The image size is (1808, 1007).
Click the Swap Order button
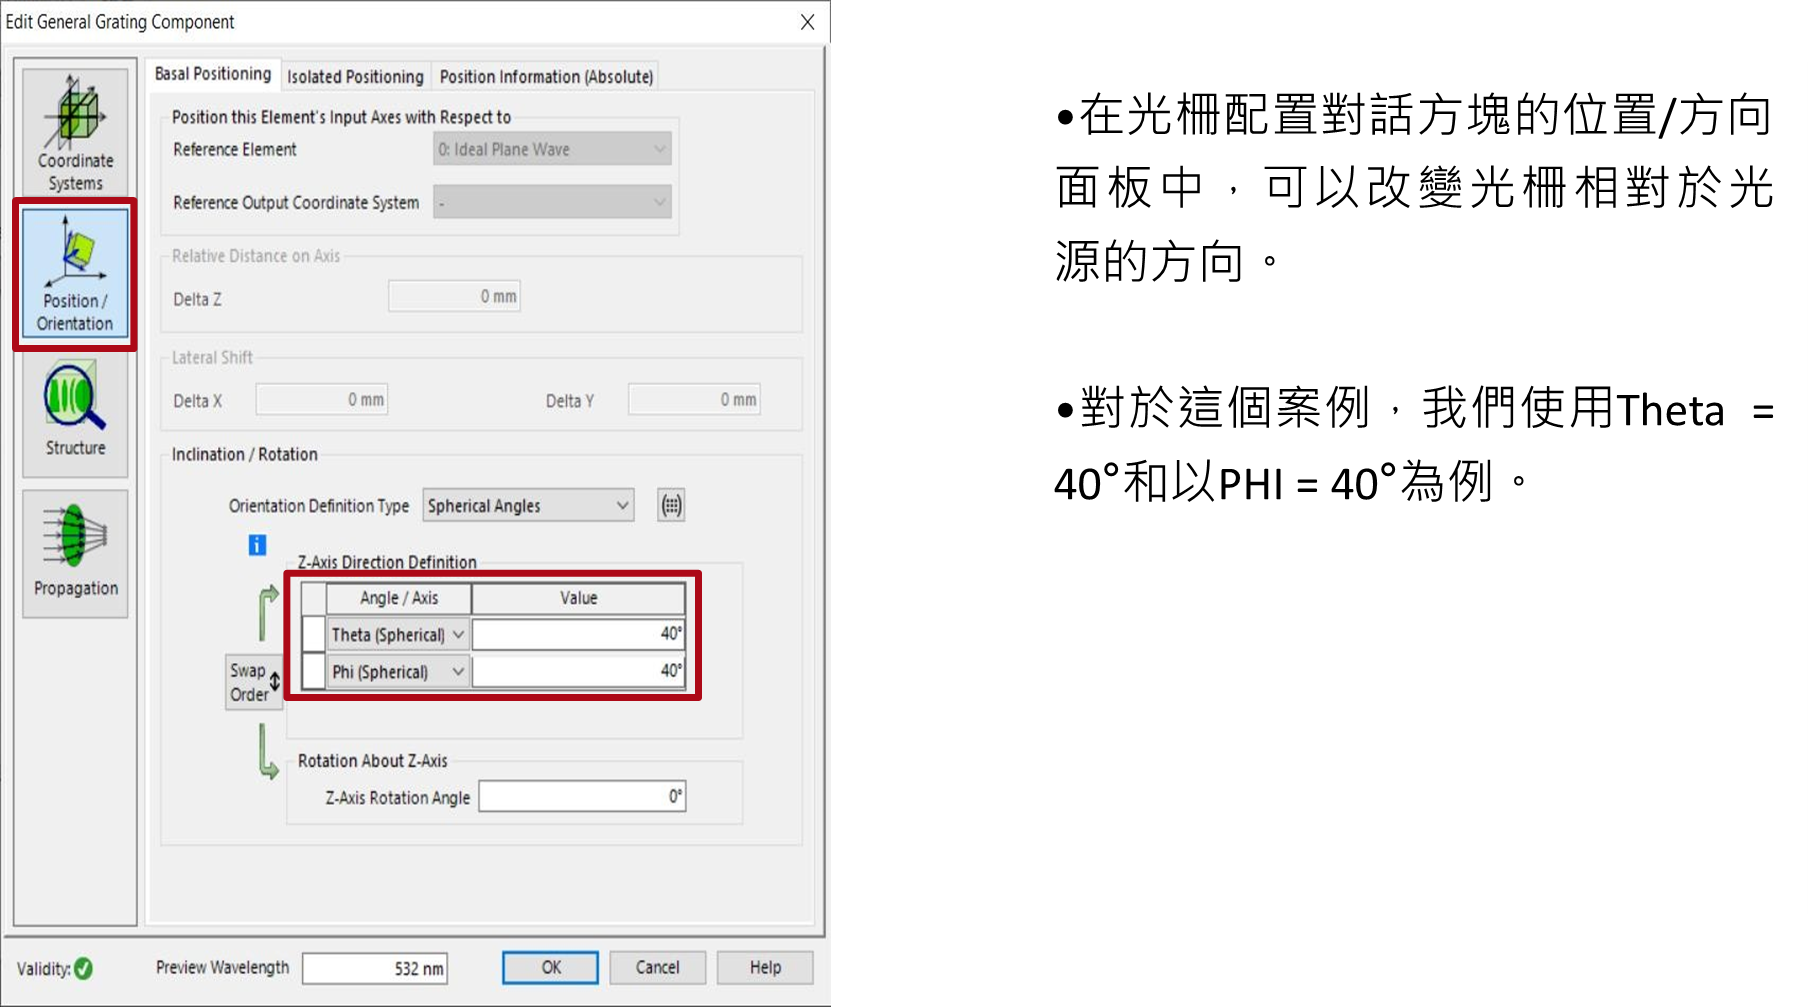(x=253, y=682)
